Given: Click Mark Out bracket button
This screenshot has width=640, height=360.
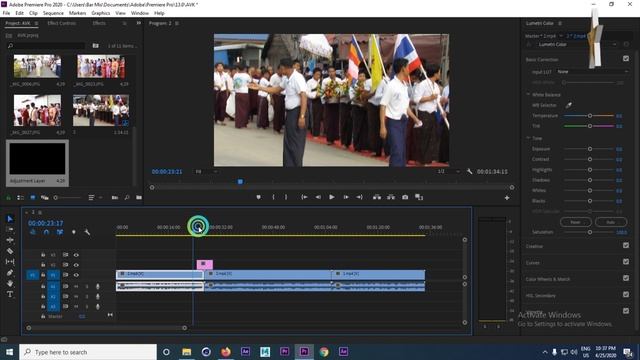Looking at the screenshot, I should (x=286, y=197).
